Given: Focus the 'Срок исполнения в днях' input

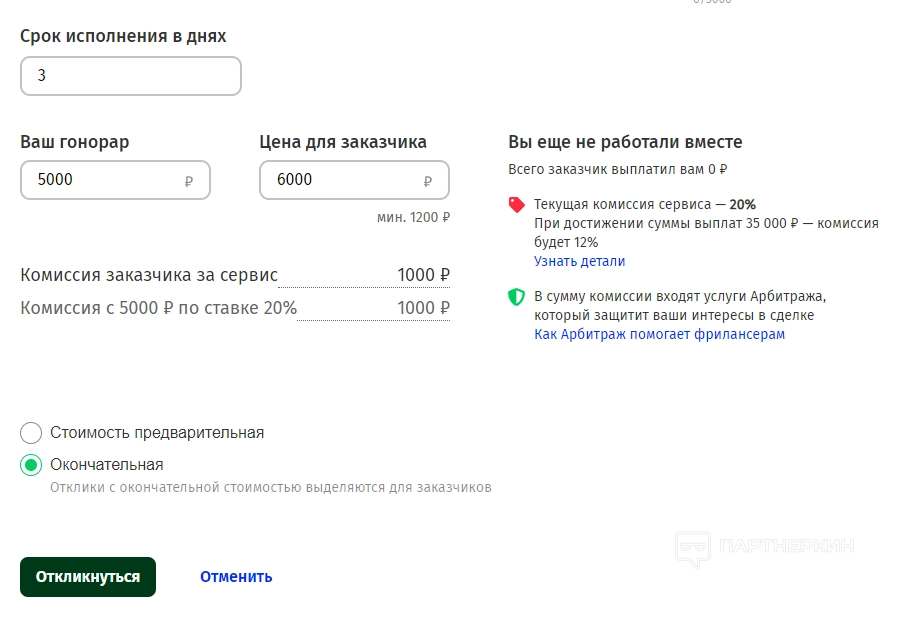Looking at the screenshot, I should [130, 76].
